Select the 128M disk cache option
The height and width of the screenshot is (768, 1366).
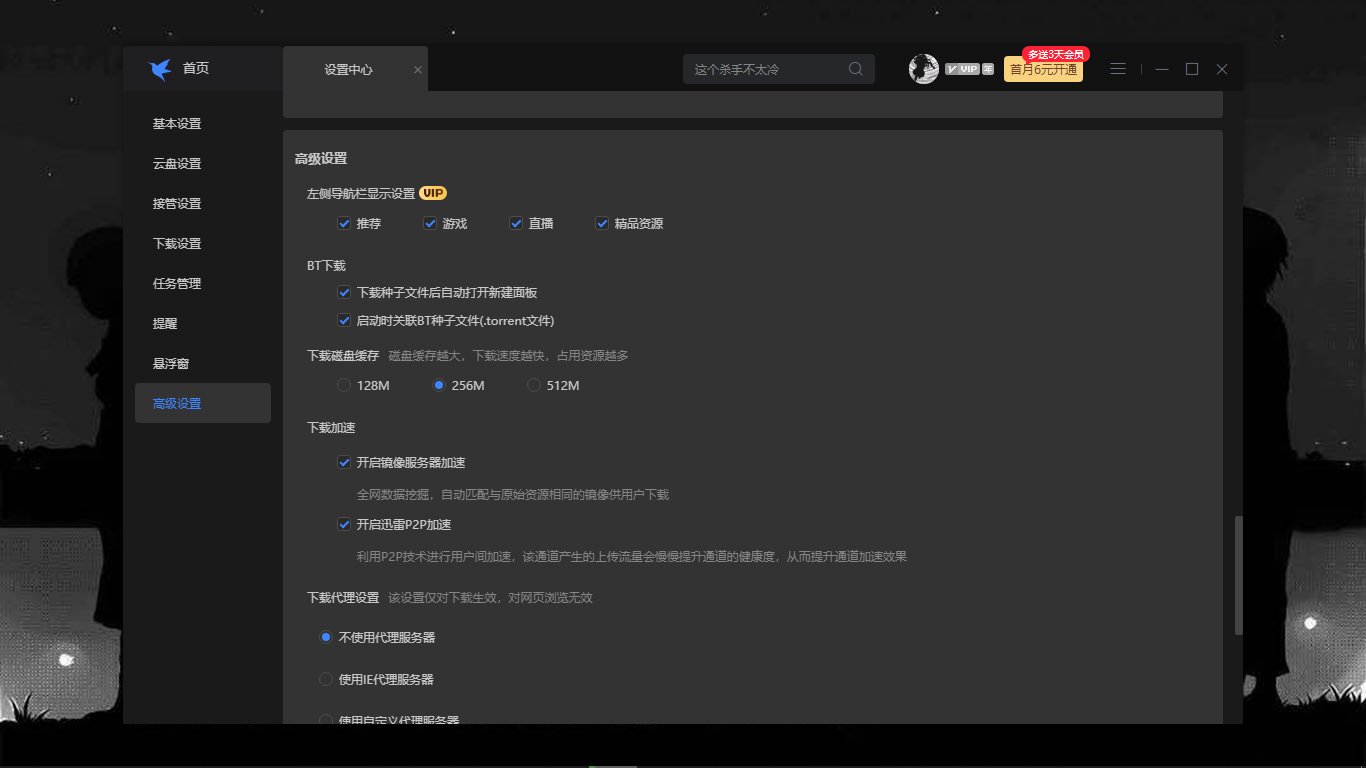[344, 385]
